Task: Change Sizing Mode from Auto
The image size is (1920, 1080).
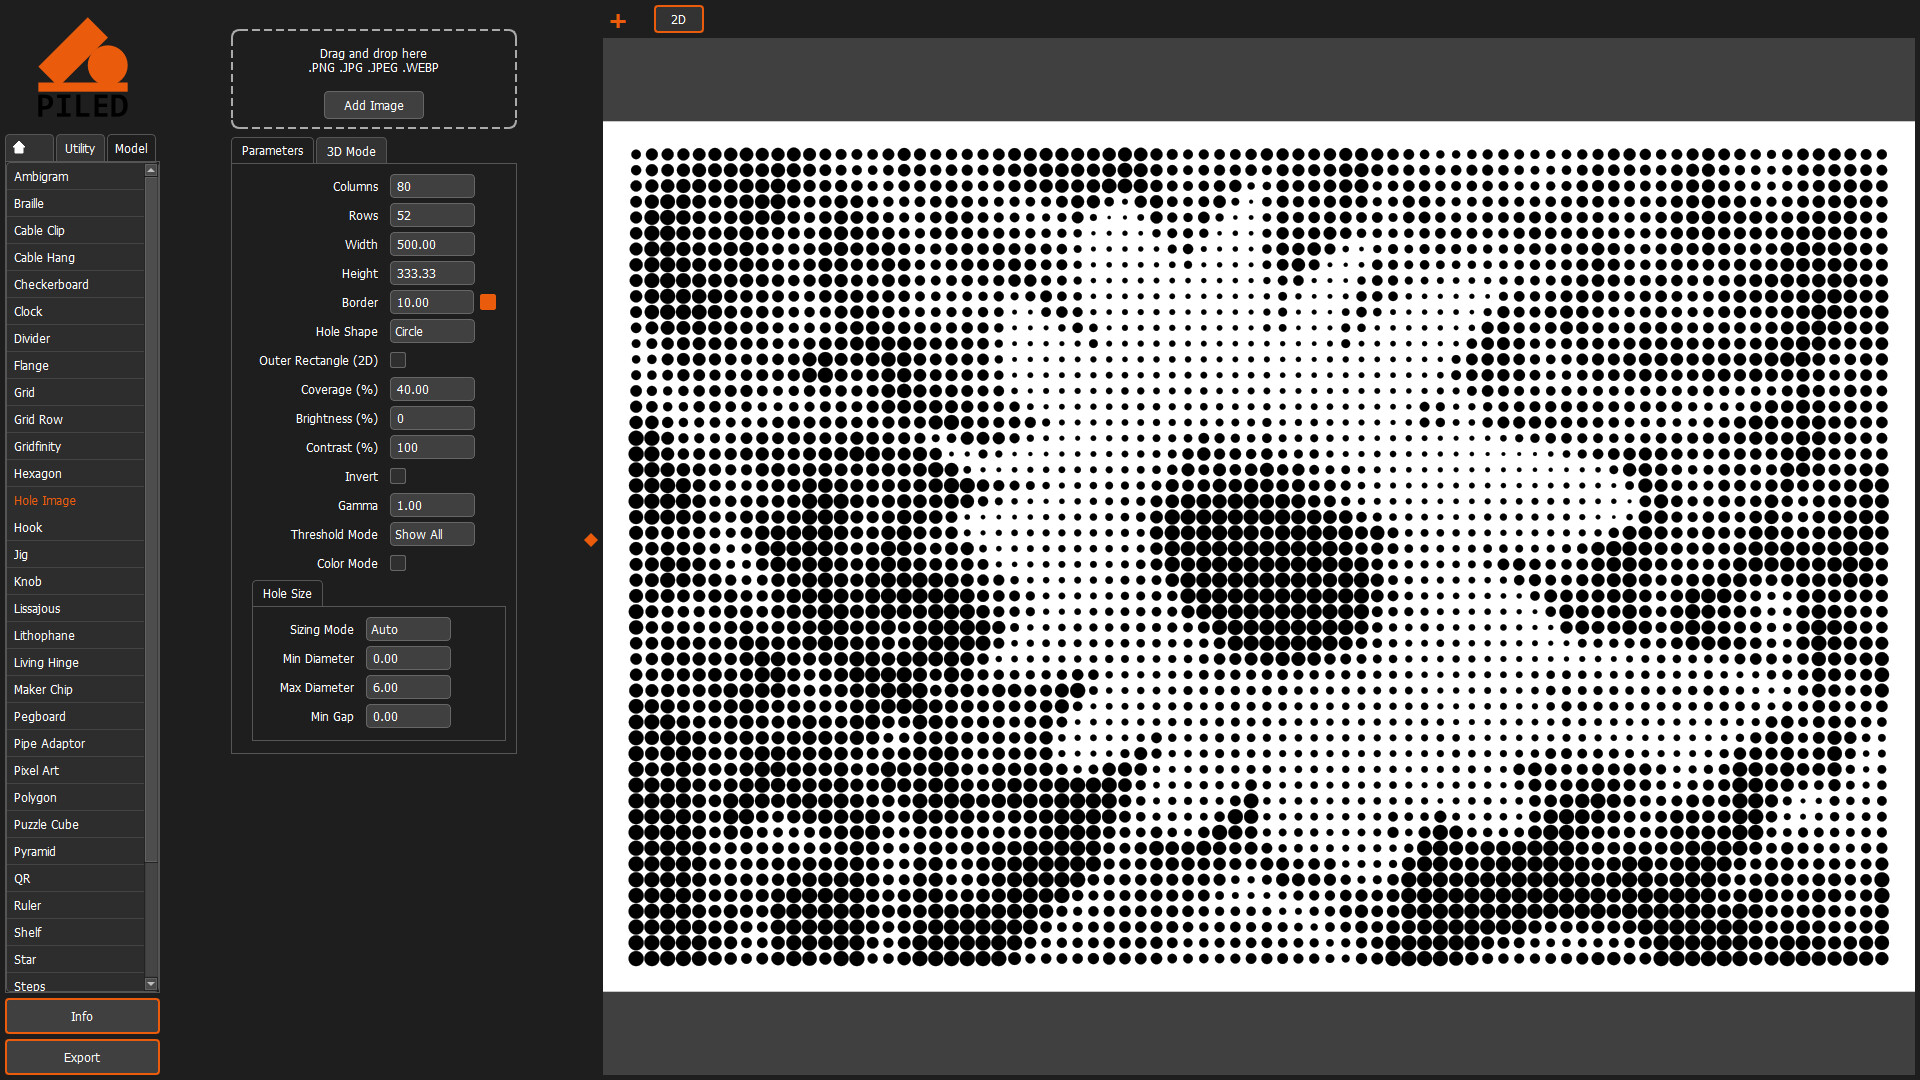Action: pyautogui.click(x=407, y=628)
